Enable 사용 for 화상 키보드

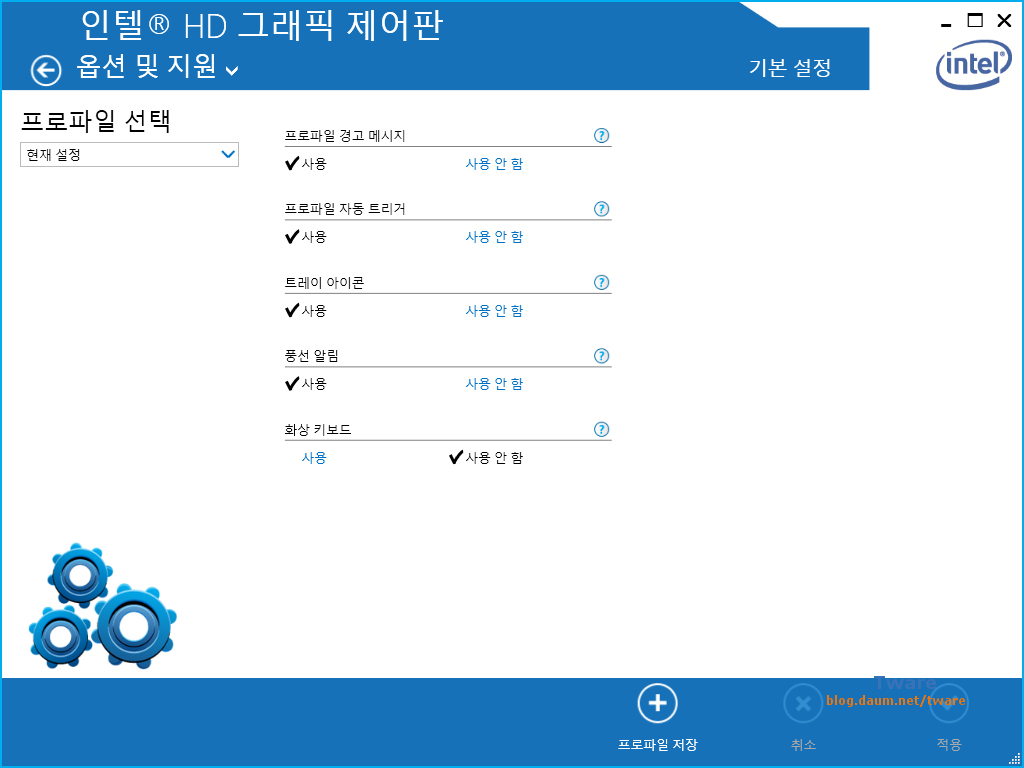(x=314, y=458)
